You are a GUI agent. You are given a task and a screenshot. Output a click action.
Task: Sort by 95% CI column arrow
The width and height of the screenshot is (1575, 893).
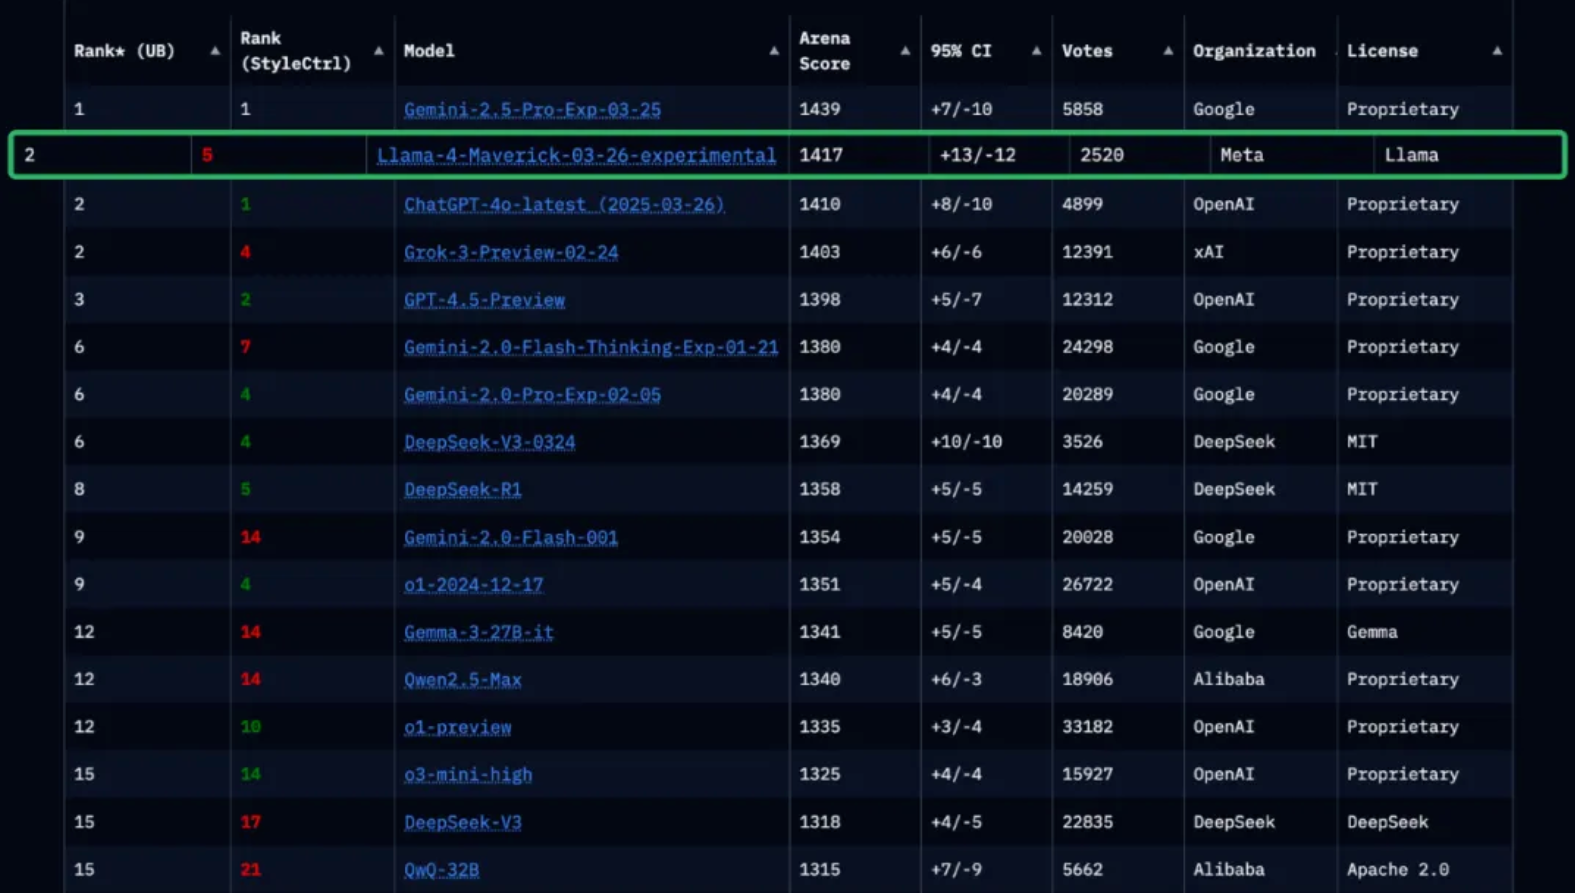tap(1036, 51)
